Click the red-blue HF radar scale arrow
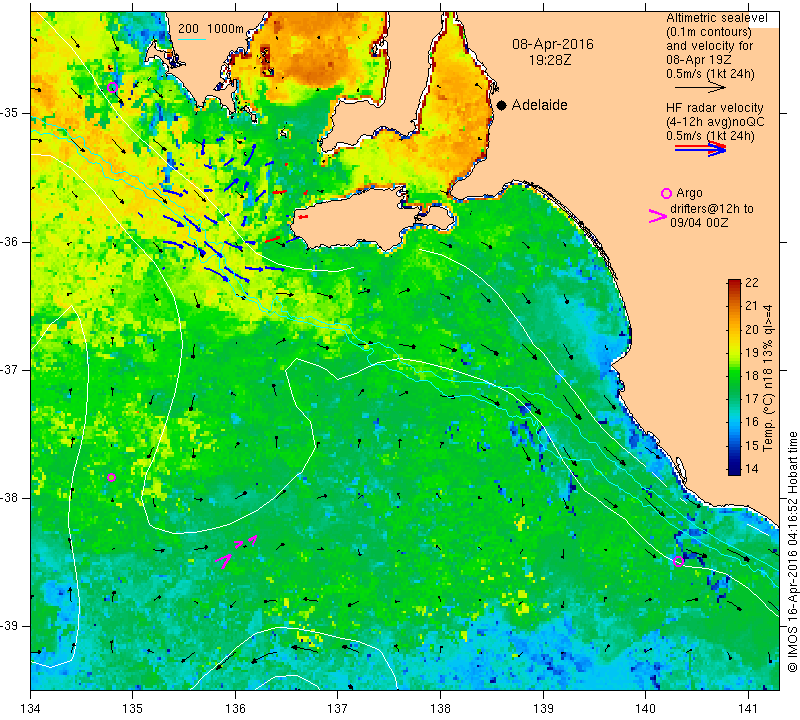Image resolution: width=800 pixels, height=720 pixels. pos(701,149)
